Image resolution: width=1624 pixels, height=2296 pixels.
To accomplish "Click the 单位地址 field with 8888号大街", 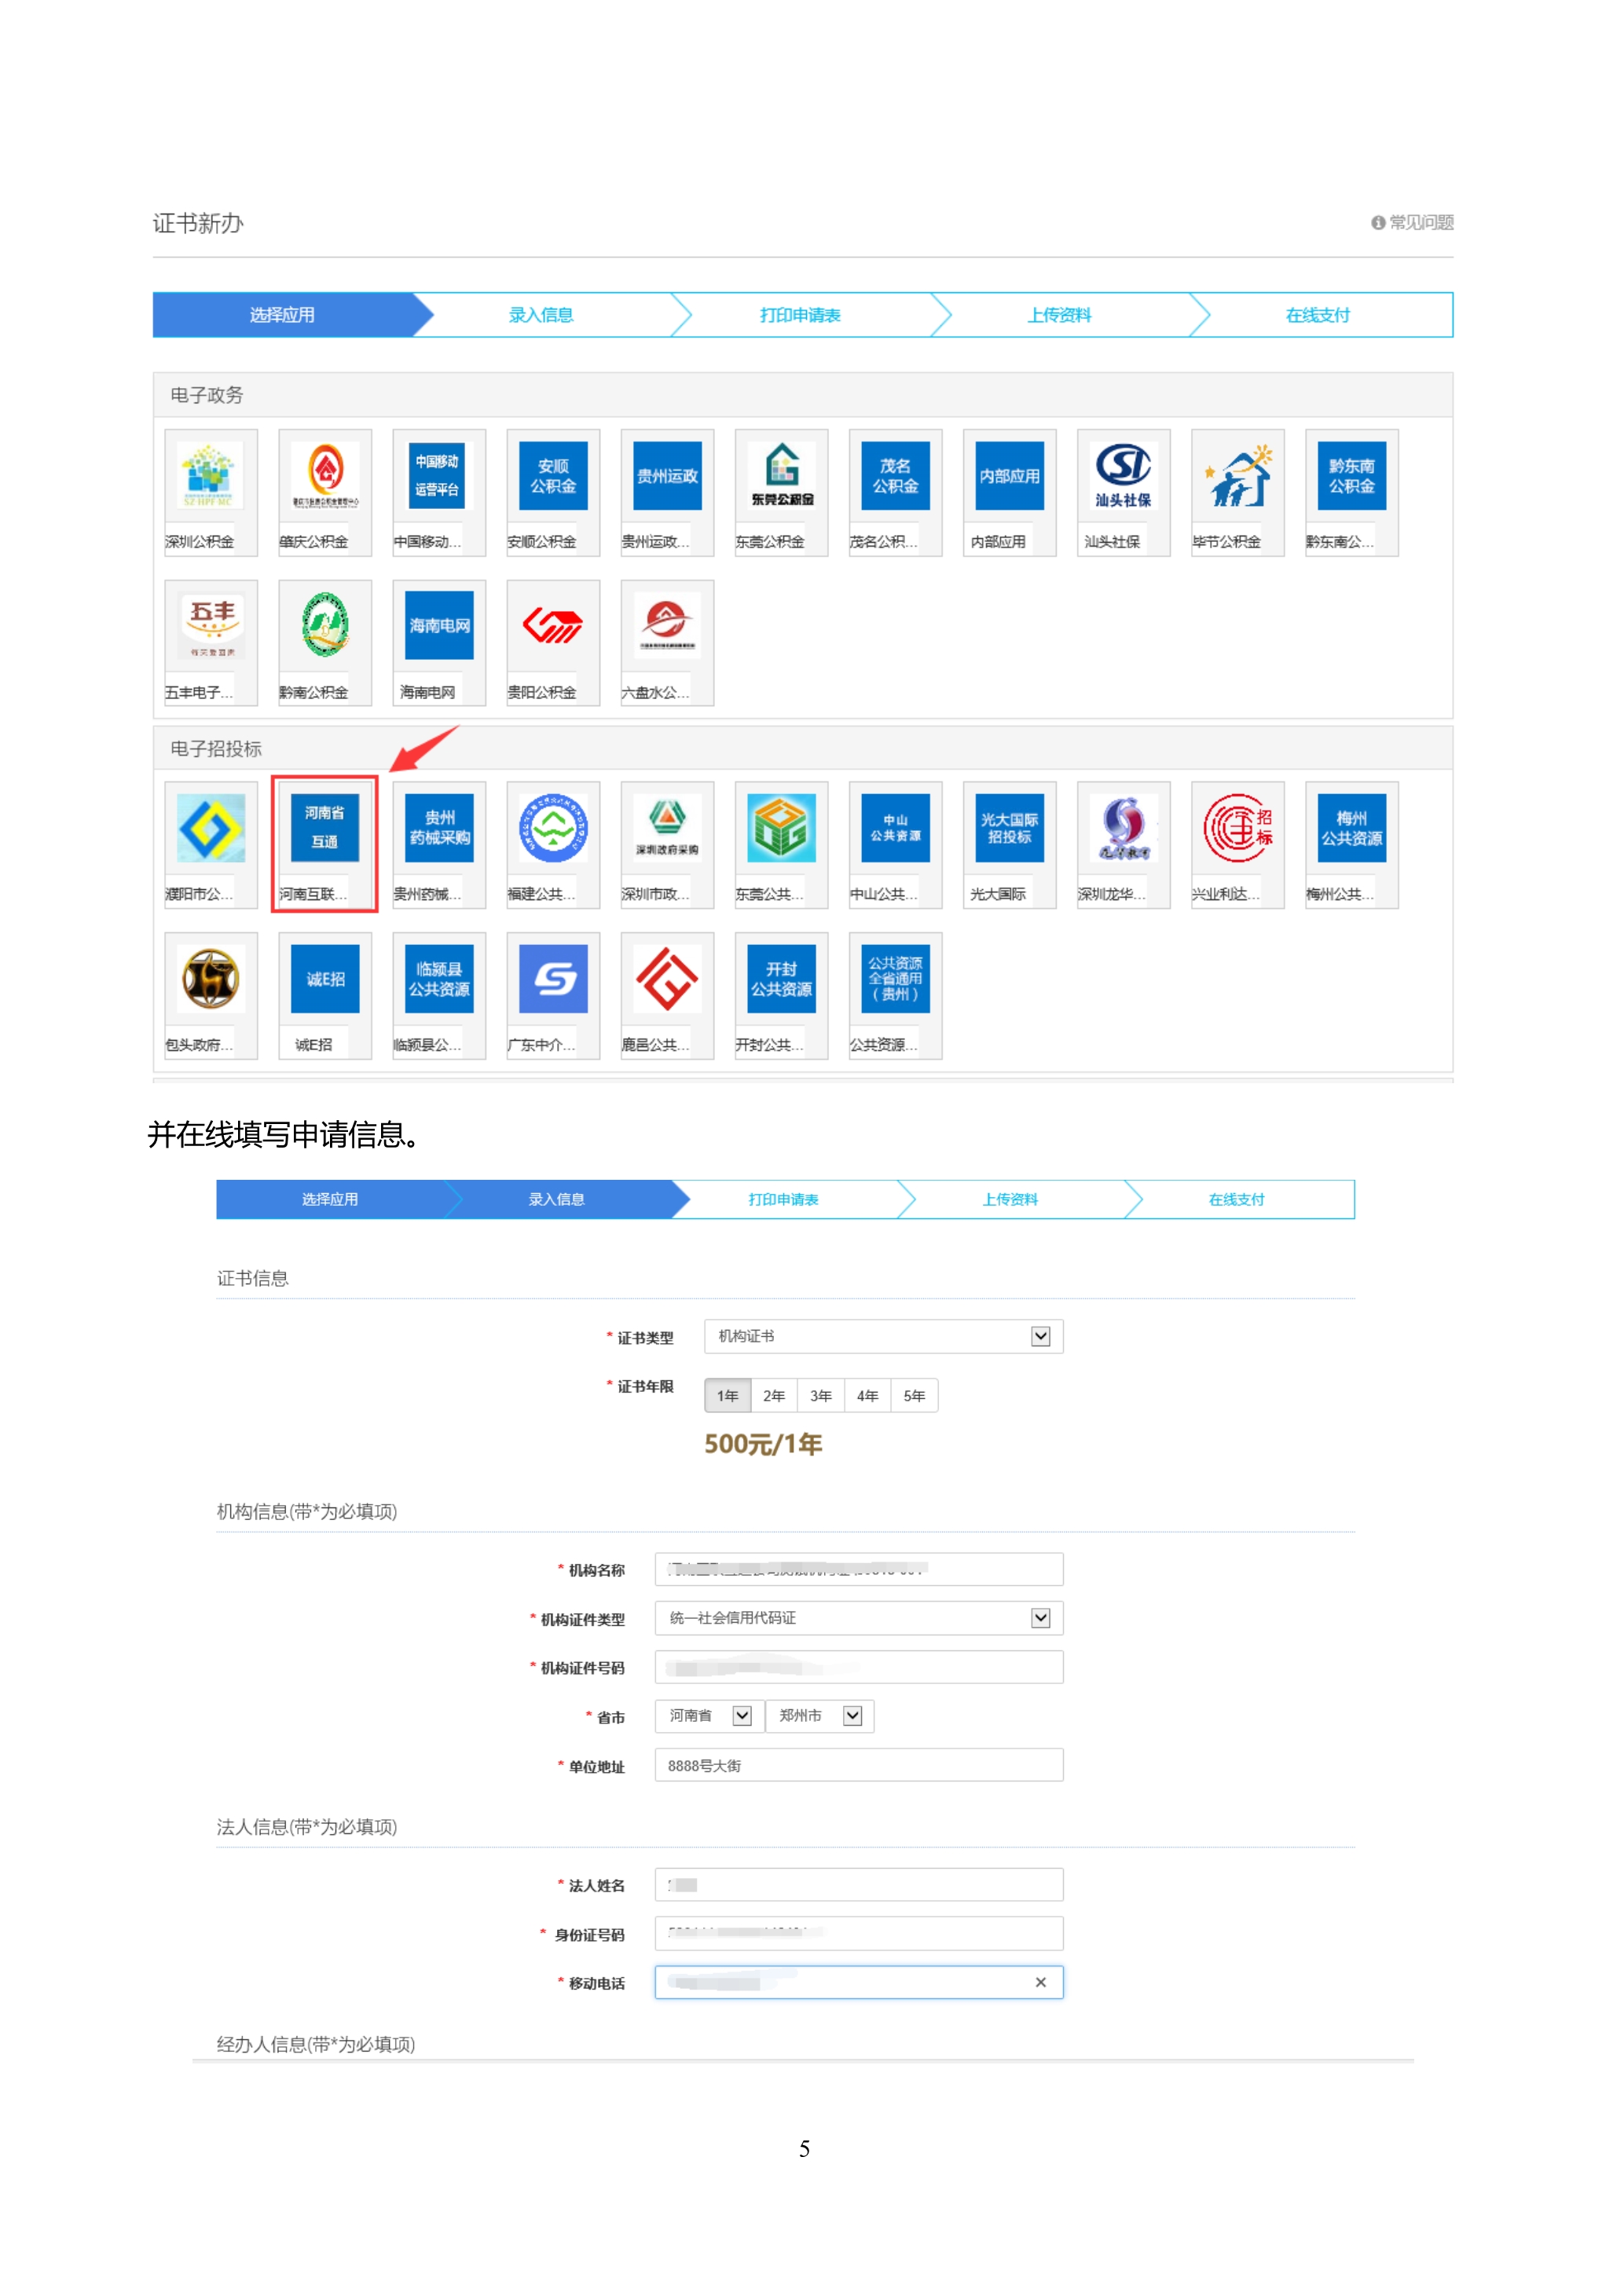I will pos(859,1765).
